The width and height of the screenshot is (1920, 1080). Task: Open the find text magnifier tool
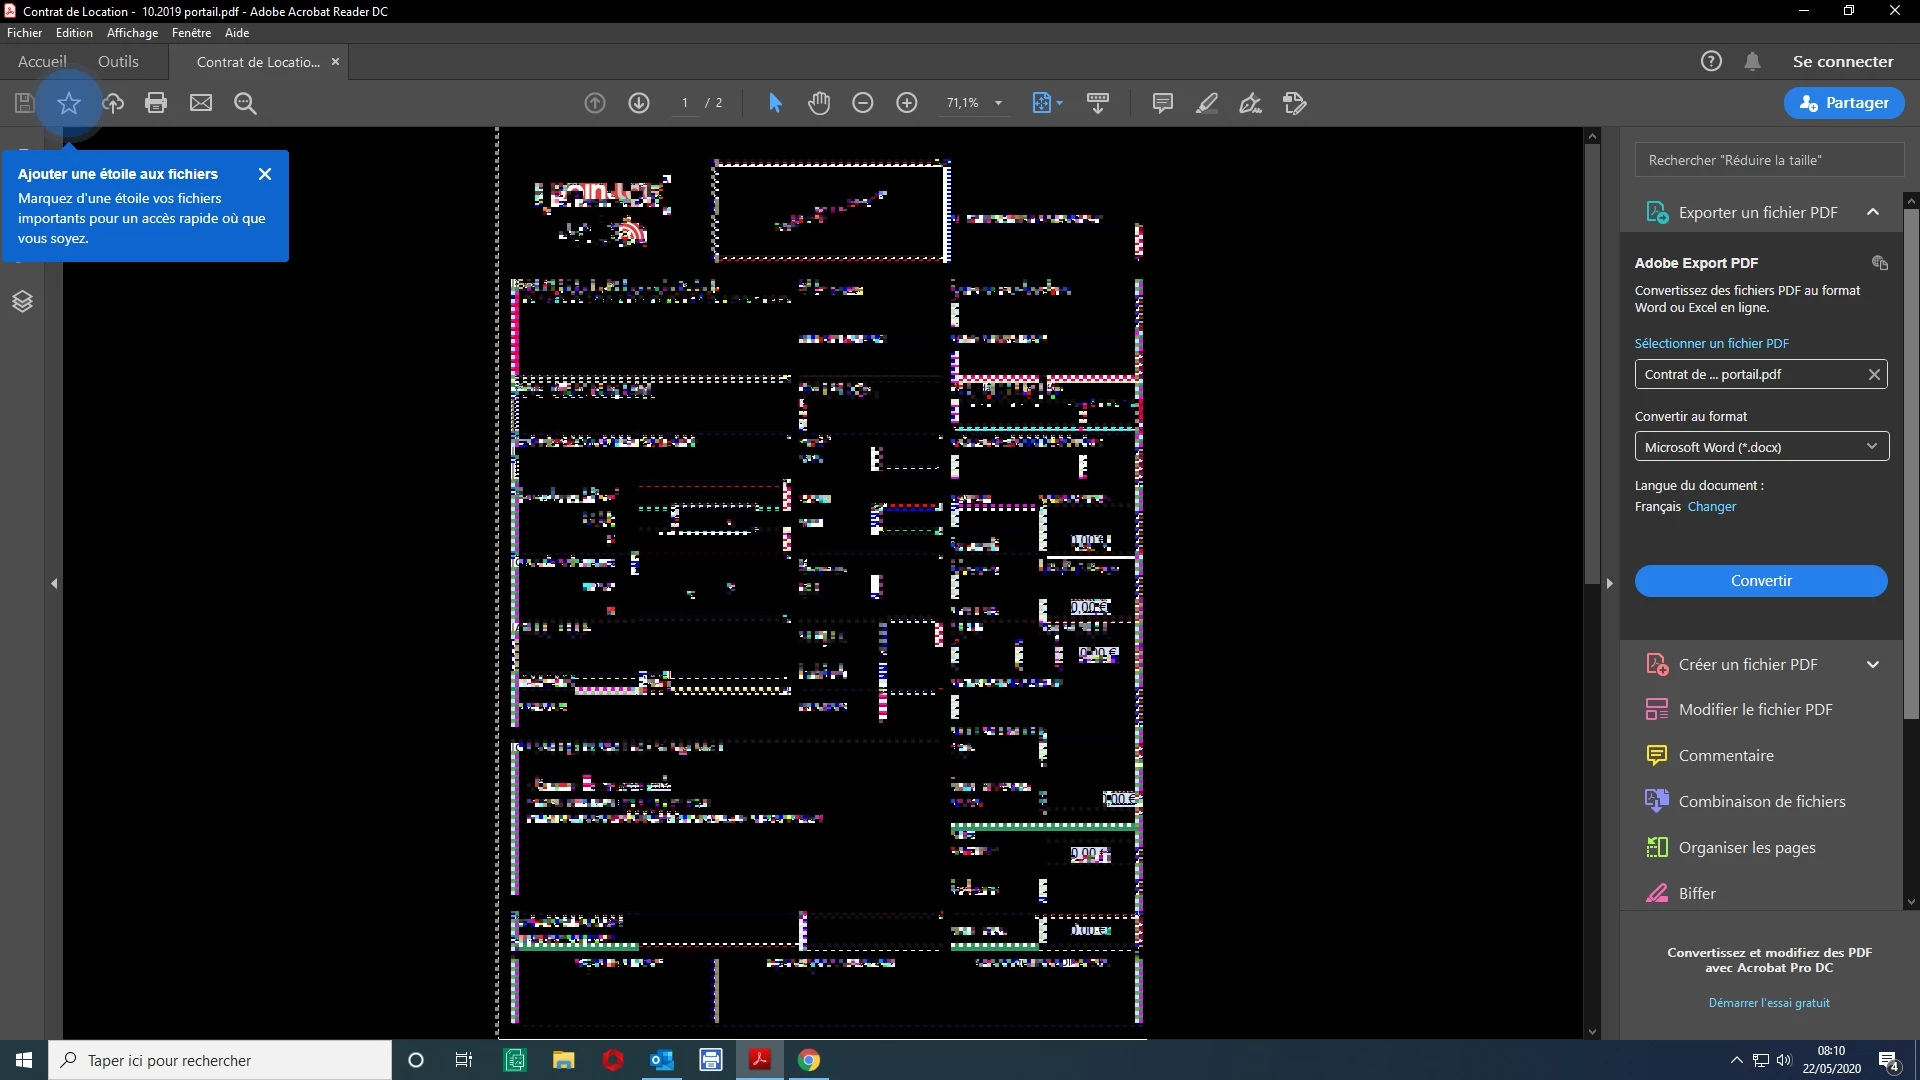245,103
